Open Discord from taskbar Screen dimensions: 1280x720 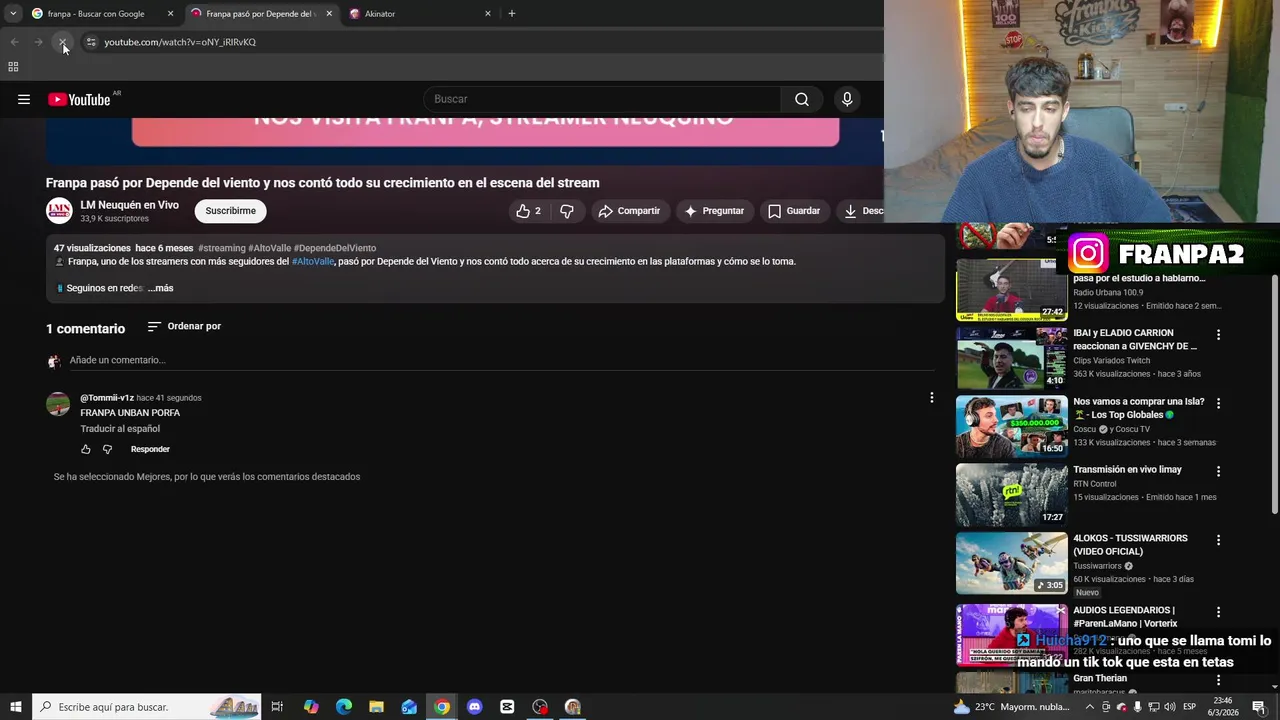pos(475,707)
